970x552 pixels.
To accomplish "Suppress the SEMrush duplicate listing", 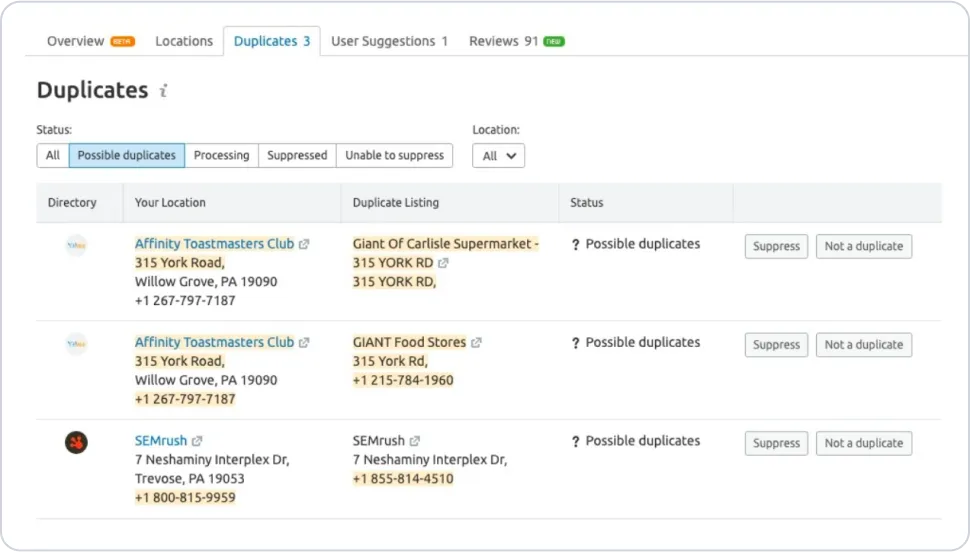I will tap(776, 443).
